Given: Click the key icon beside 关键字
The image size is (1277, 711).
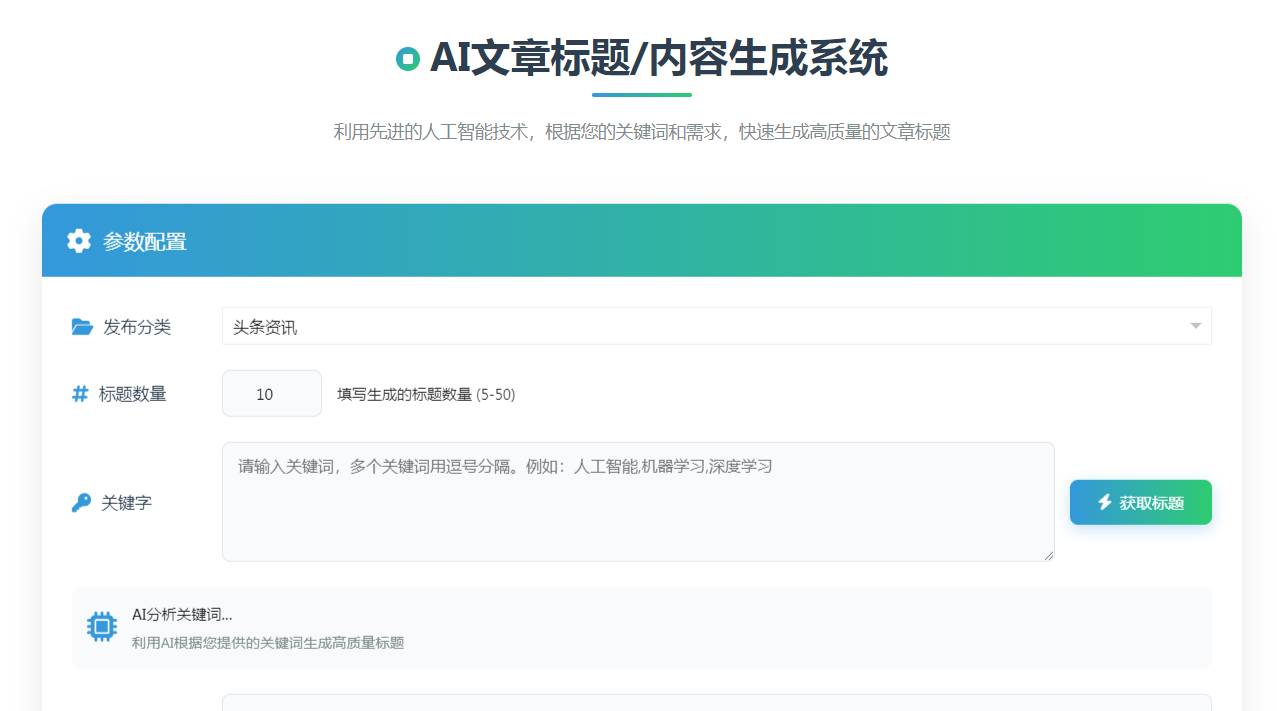Looking at the screenshot, I should [81, 503].
